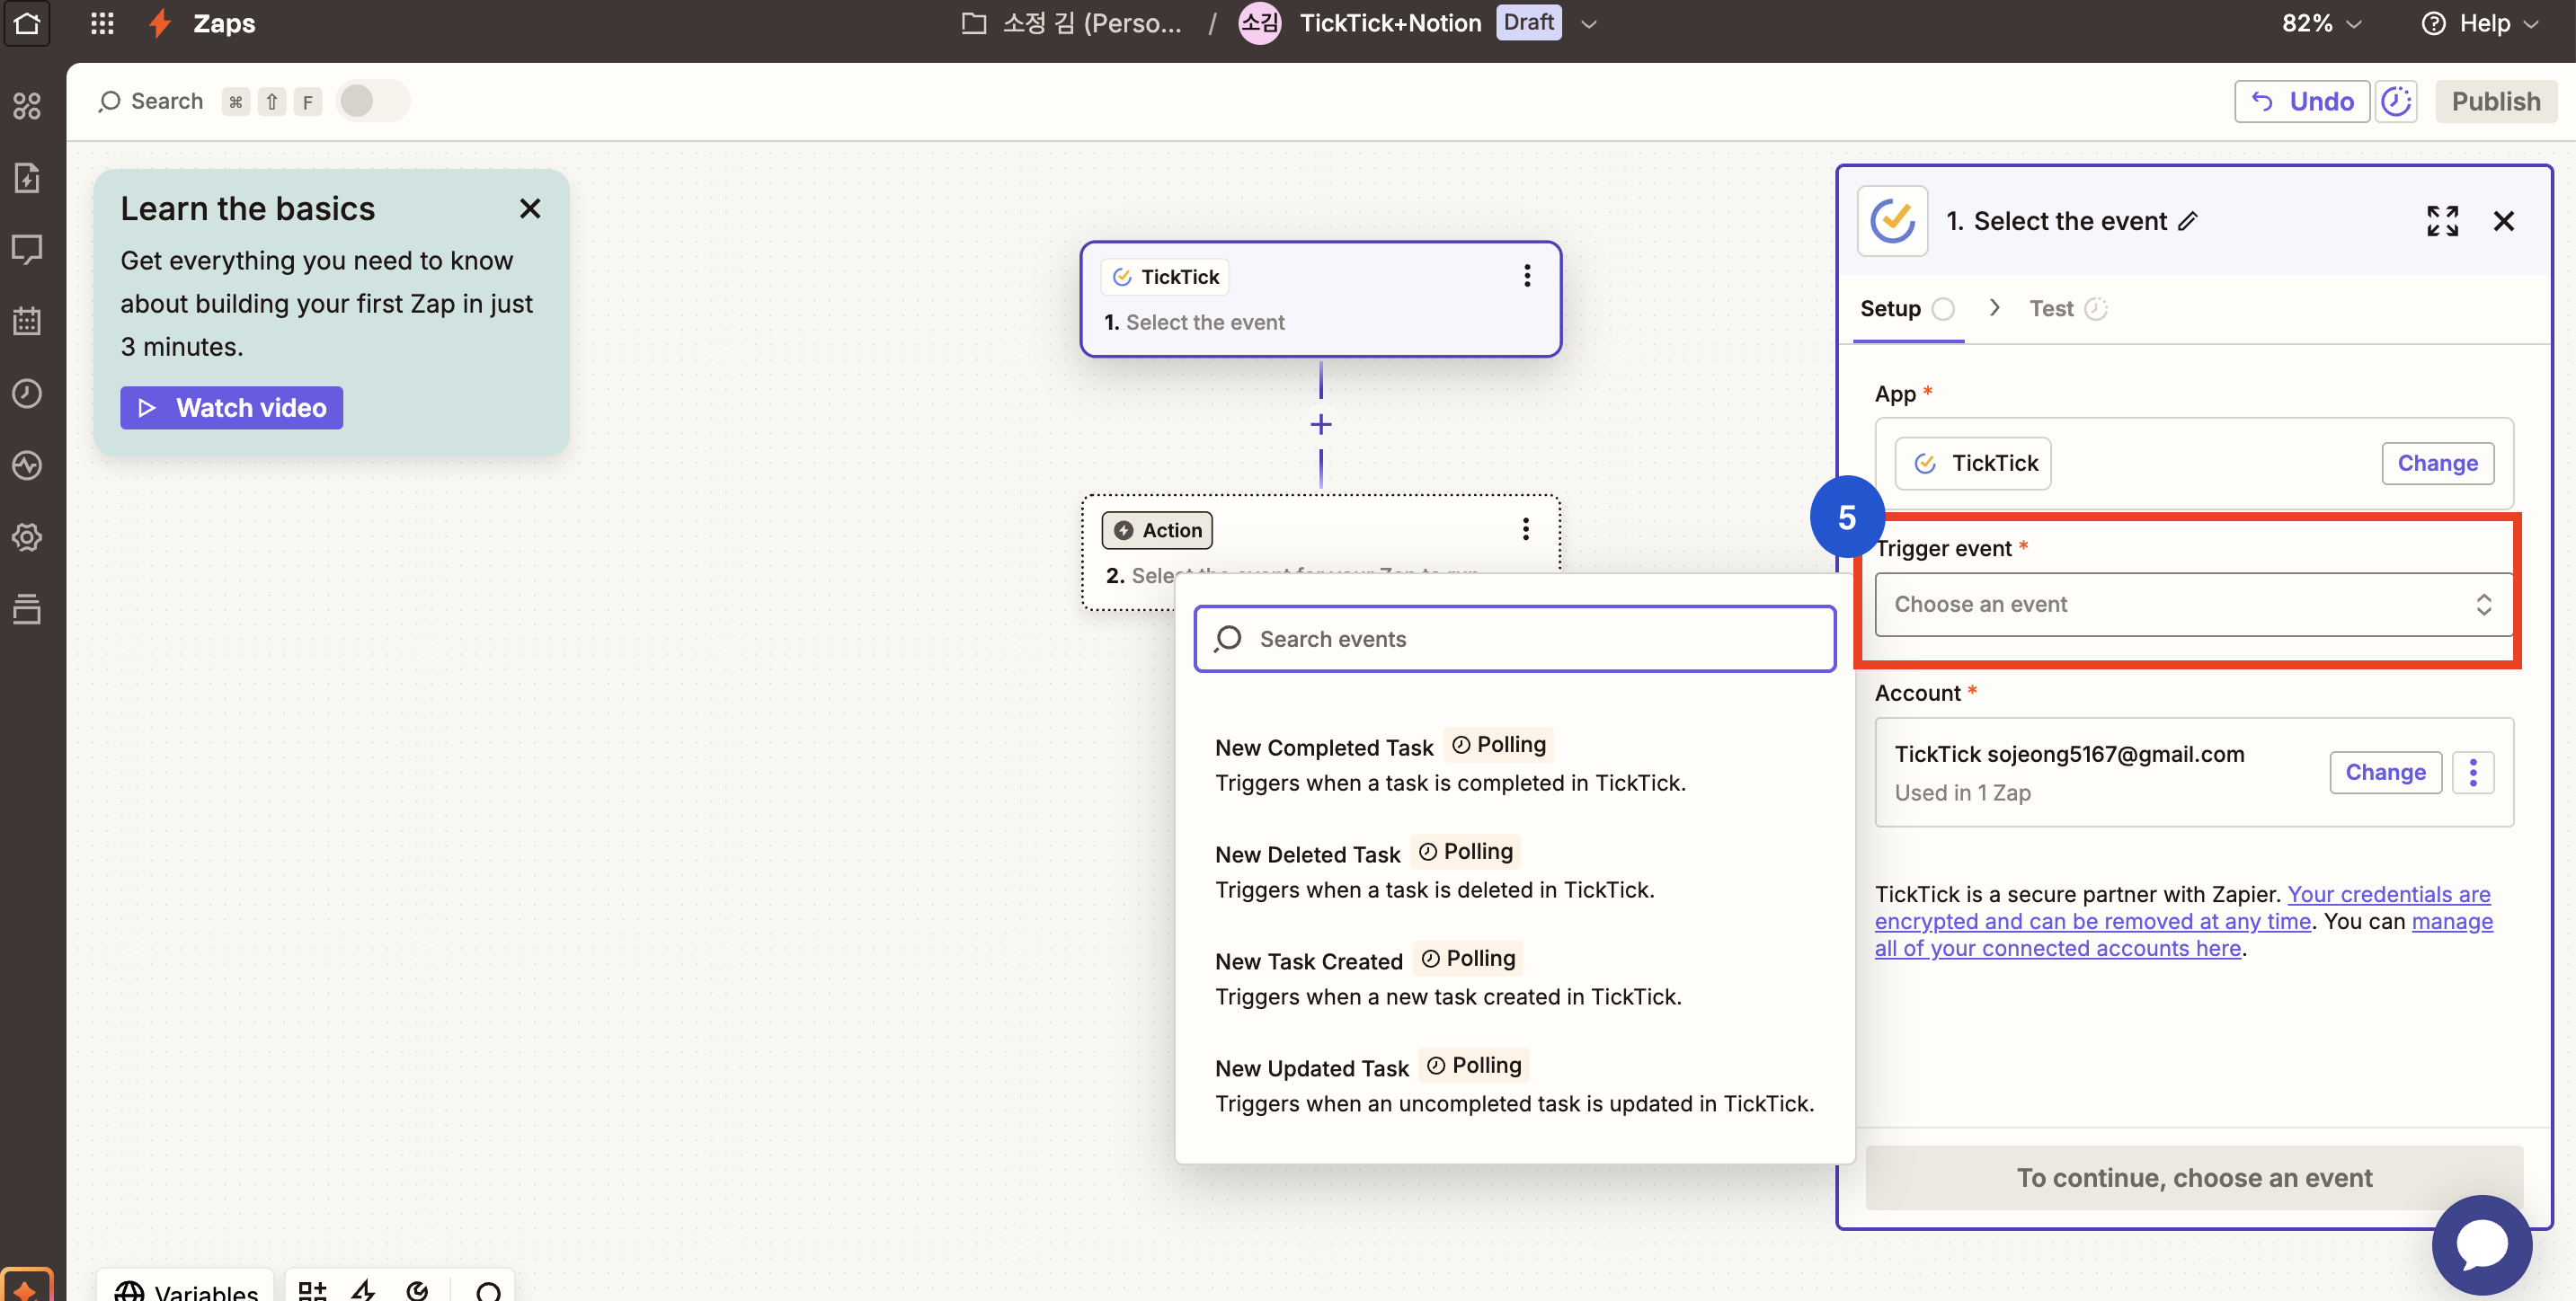Change the TickTick app
The height and width of the screenshot is (1301, 2576).
point(2437,463)
